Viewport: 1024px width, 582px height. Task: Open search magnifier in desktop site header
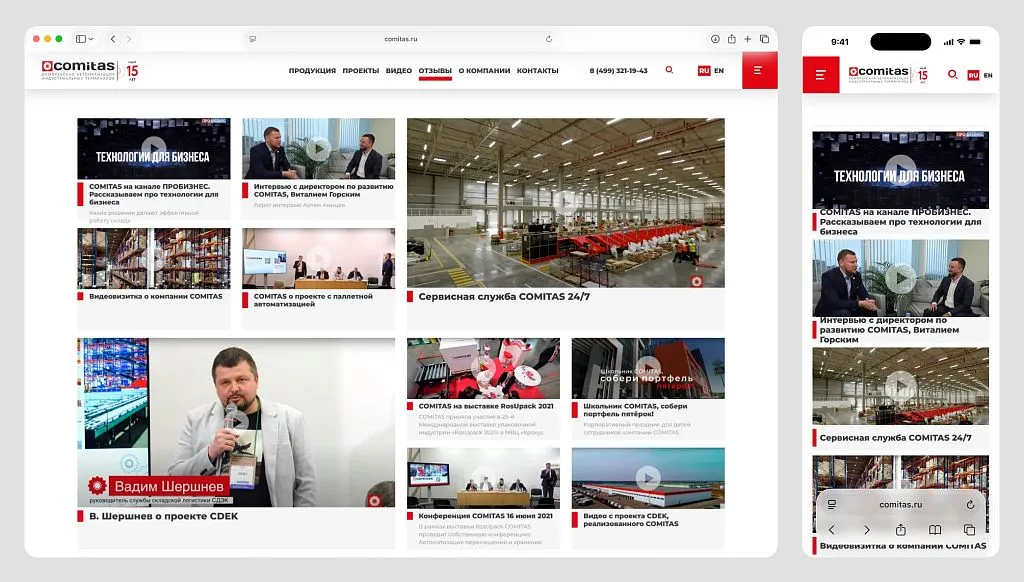click(x=669, y=70)
